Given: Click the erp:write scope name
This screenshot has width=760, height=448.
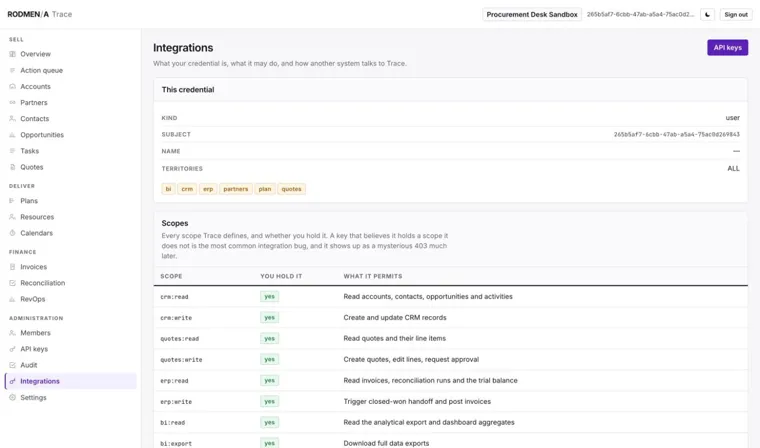Looking at the screenshot, I should click(176, 401).
